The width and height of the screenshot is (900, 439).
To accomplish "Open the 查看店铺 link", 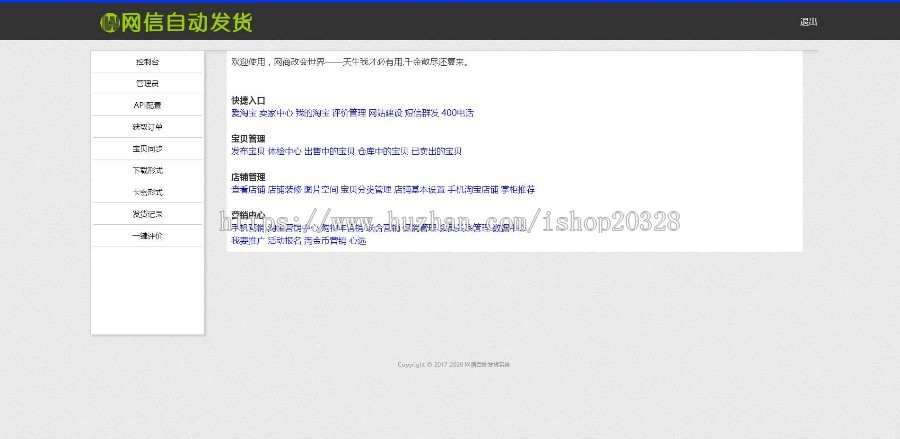I will 248,189.
